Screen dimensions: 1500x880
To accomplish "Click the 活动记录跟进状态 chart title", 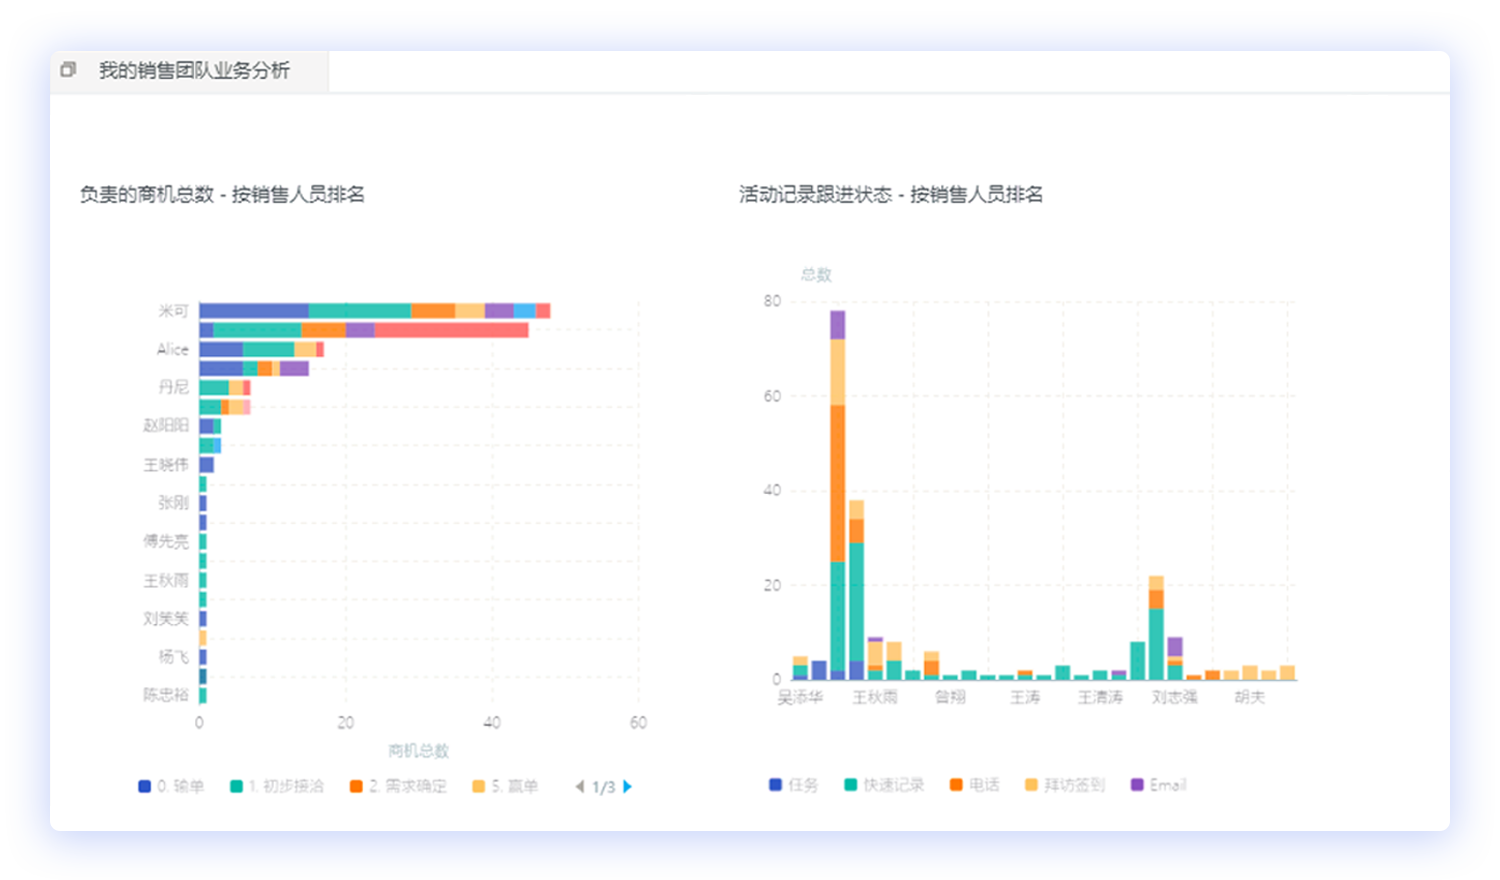I will (891, 194).
